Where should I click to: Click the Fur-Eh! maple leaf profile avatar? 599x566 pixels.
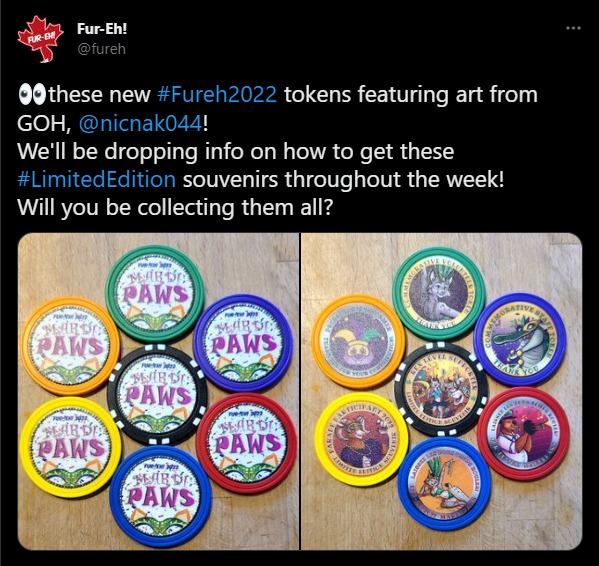click(40, 39)
